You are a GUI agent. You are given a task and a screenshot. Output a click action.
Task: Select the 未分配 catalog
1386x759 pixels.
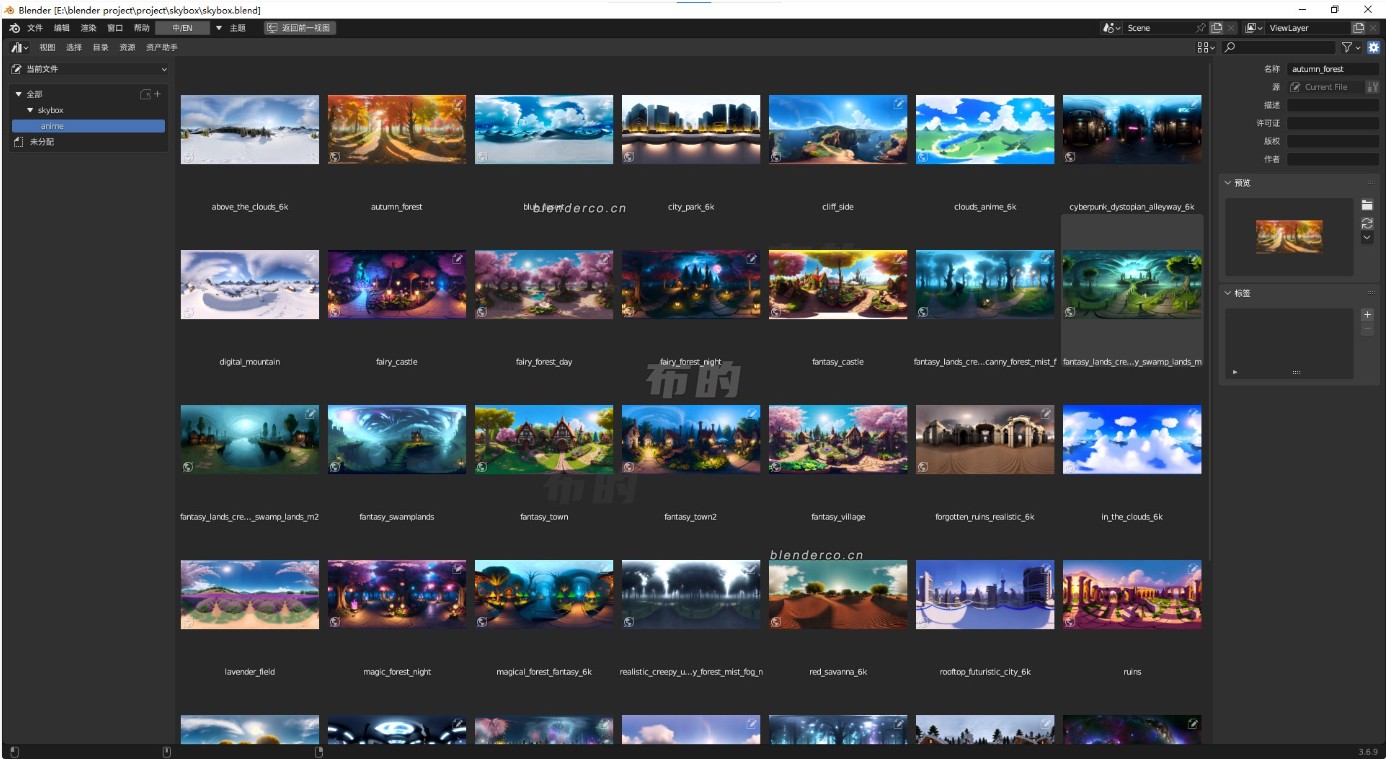[41, 142]
